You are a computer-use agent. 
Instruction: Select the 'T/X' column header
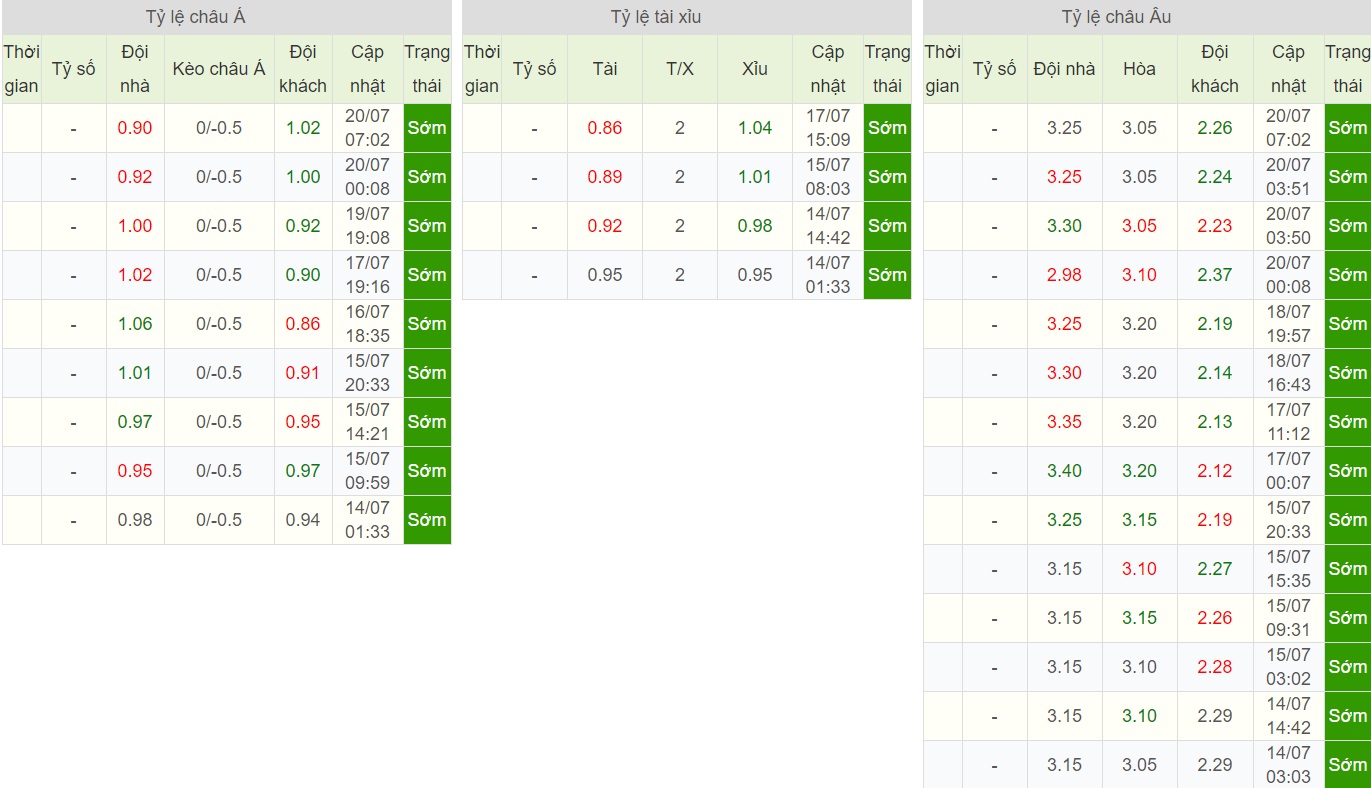pos(680,69)
